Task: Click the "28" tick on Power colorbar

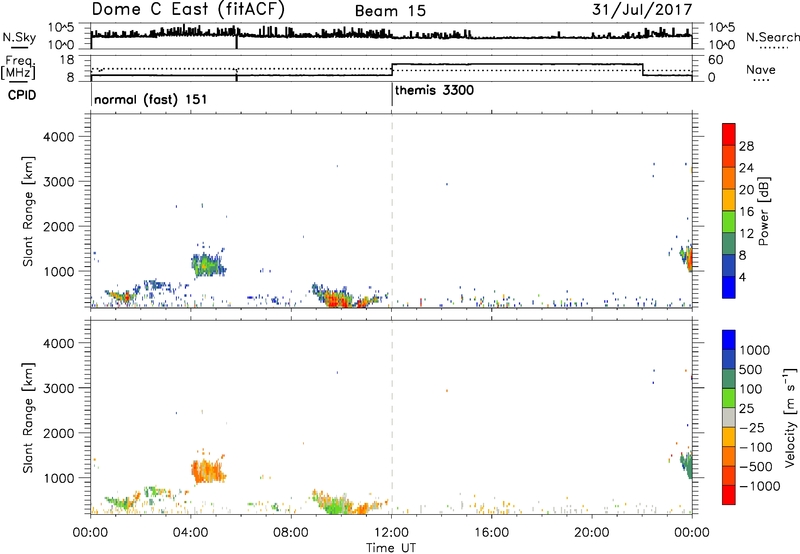Action: click(746, 146)
